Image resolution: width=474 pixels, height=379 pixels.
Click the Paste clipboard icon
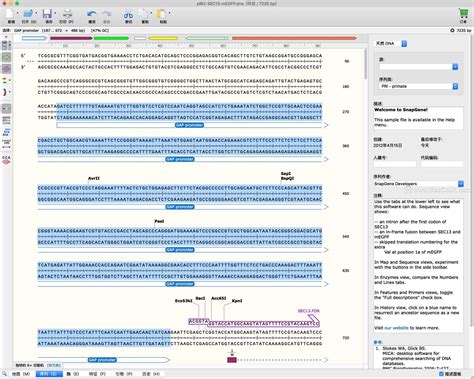click(x=162, y=14)
